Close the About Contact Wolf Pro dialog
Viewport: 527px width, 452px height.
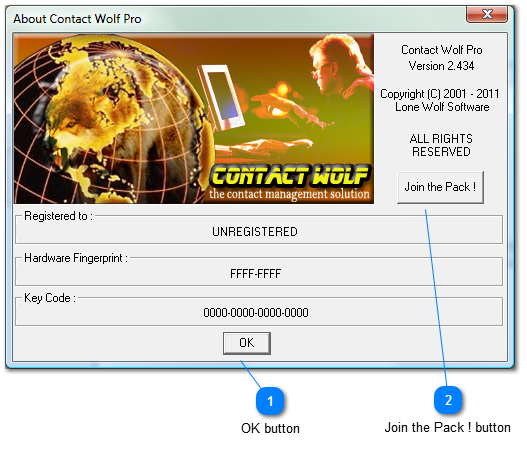(x=487, y=14)
